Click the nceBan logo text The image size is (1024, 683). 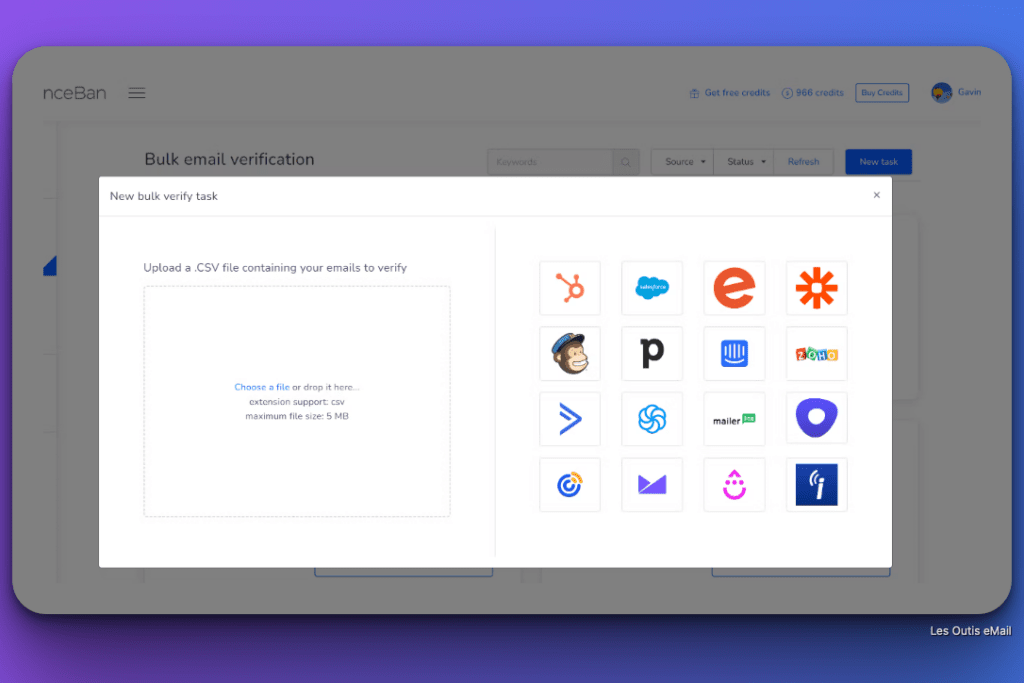pyautogui.click(x=74, y=93)
